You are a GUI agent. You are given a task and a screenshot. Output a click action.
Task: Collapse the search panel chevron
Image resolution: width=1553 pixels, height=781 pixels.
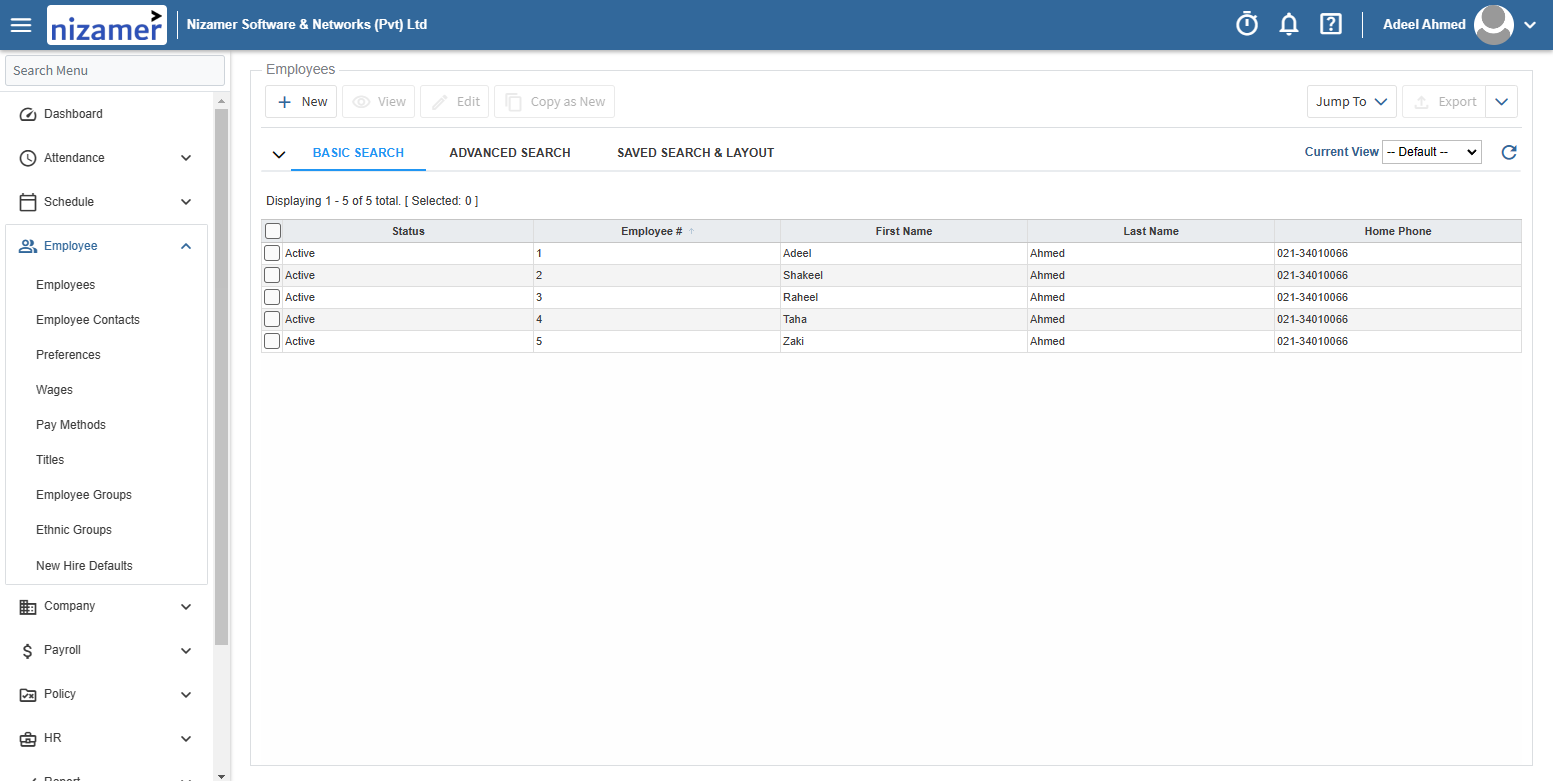(x=279, y=154)
